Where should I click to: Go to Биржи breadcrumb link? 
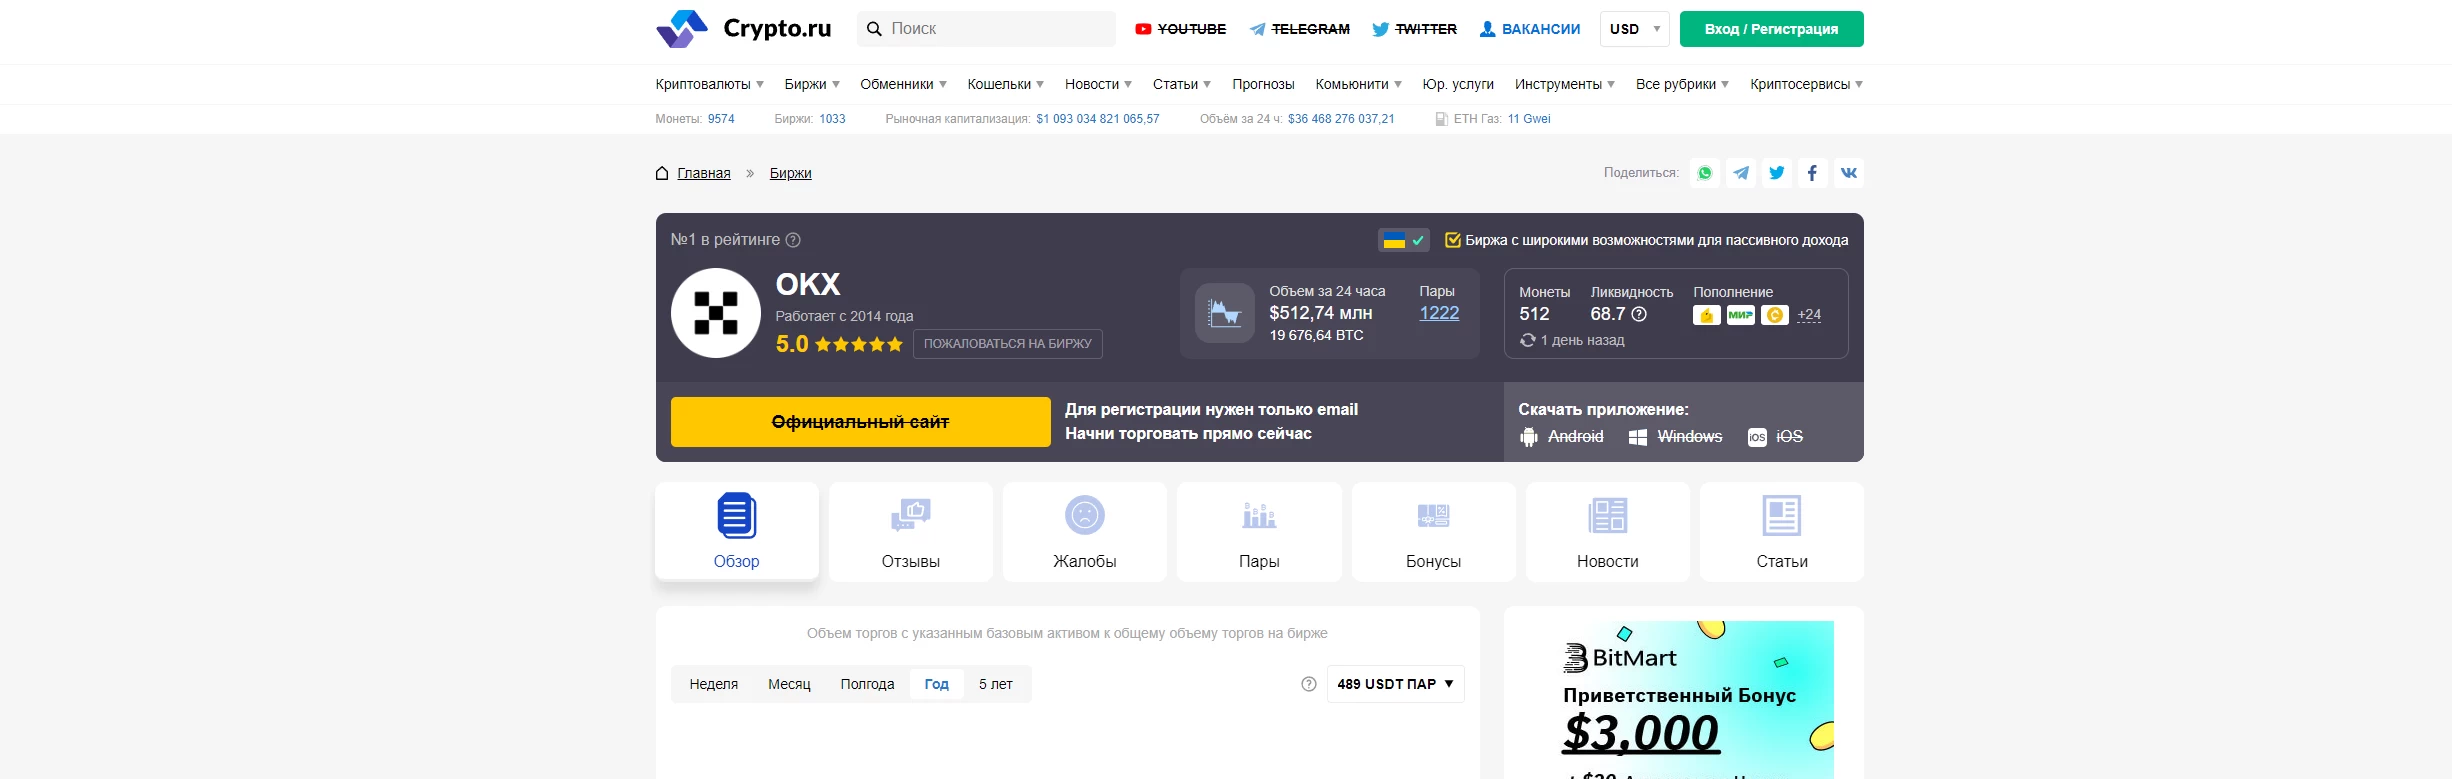pos(790,173)
